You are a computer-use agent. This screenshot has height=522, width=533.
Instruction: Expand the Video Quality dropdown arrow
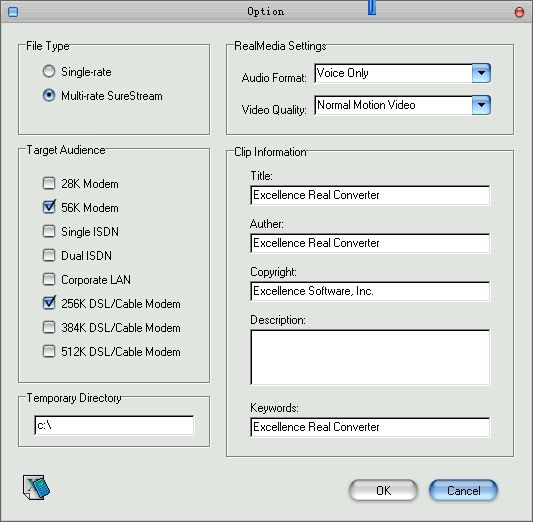pyautogui.click(x=481, y=105)
